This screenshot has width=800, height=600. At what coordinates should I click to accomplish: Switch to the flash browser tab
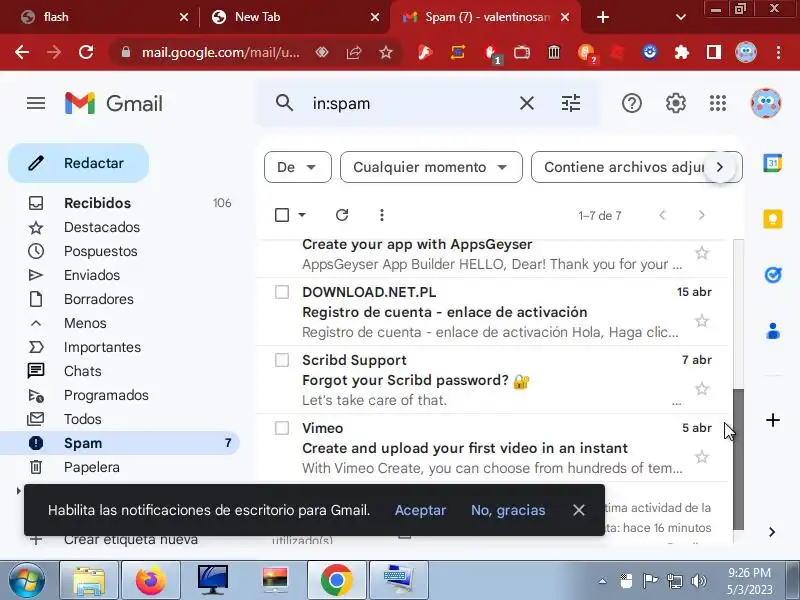click(x=105, y=17)
